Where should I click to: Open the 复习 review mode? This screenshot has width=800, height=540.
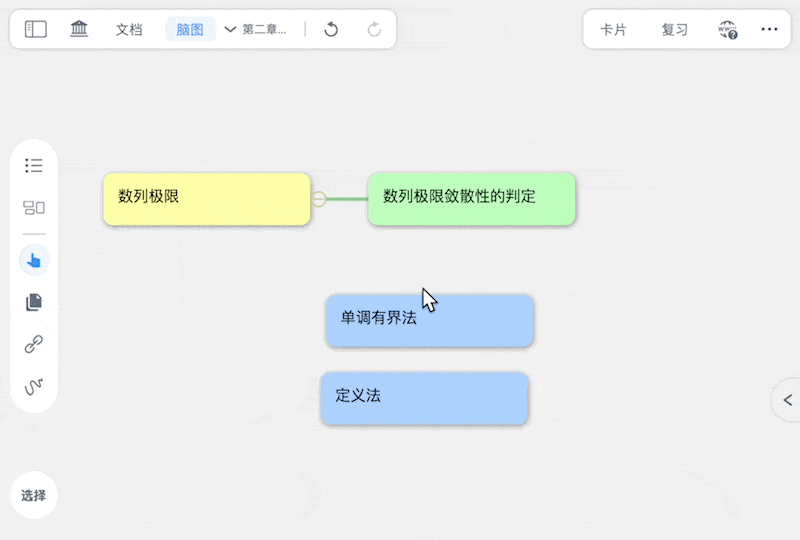674,30
